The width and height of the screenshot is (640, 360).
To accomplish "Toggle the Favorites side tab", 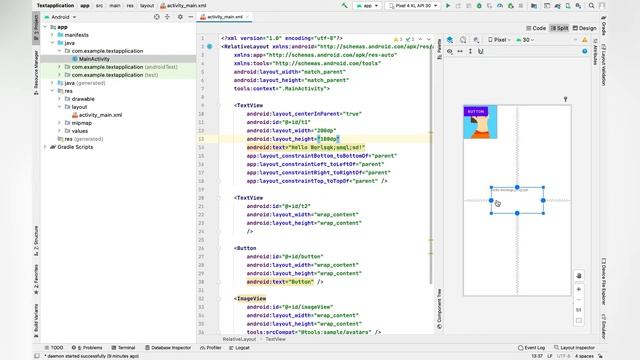I will (36, 279).
